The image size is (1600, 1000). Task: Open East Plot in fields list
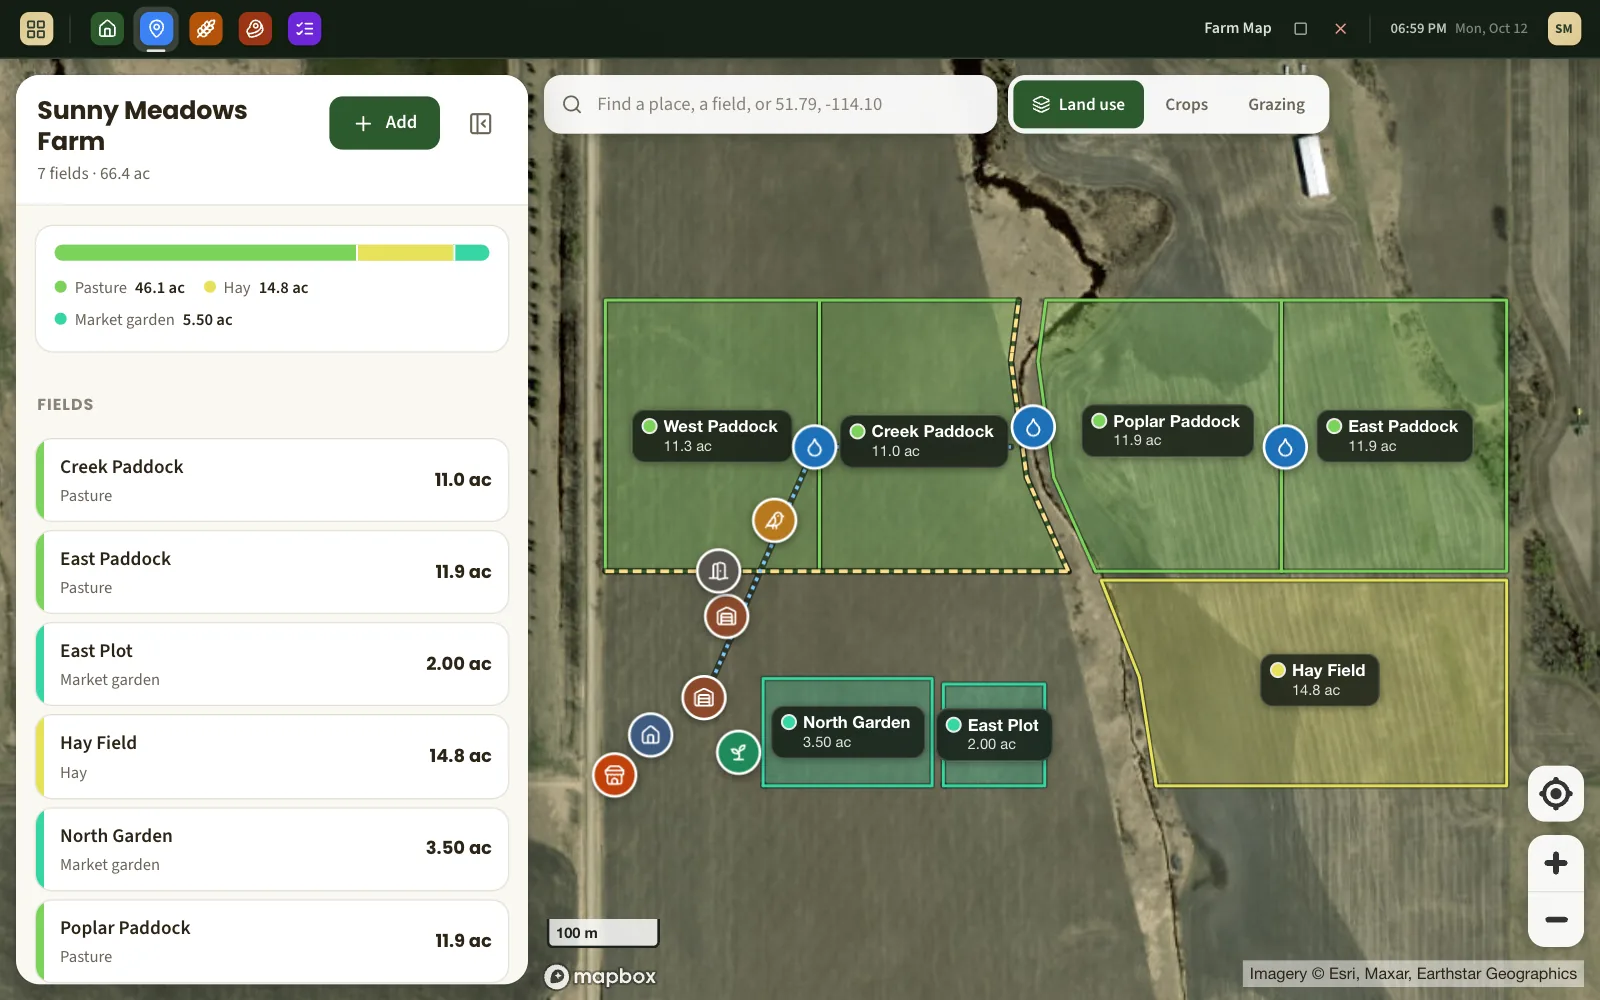[x=272, y=664]
